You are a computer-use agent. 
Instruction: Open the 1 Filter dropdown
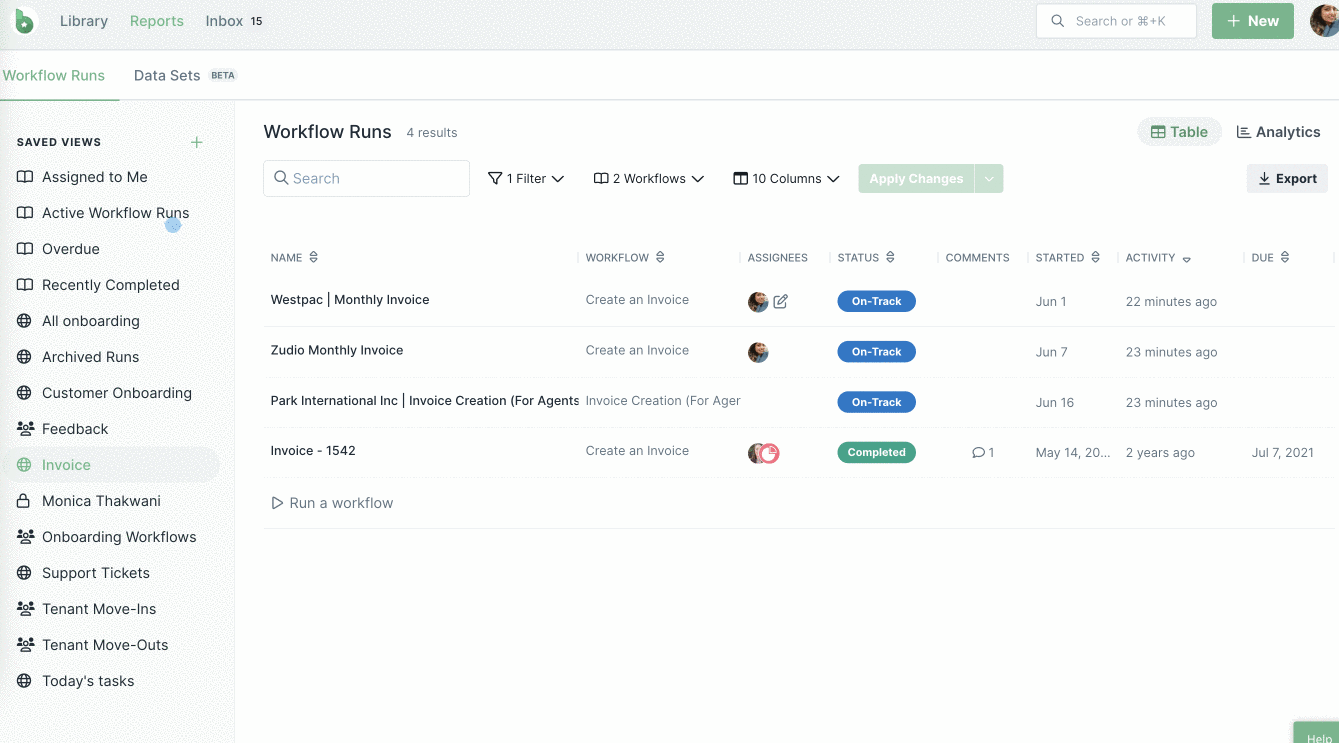526,179
